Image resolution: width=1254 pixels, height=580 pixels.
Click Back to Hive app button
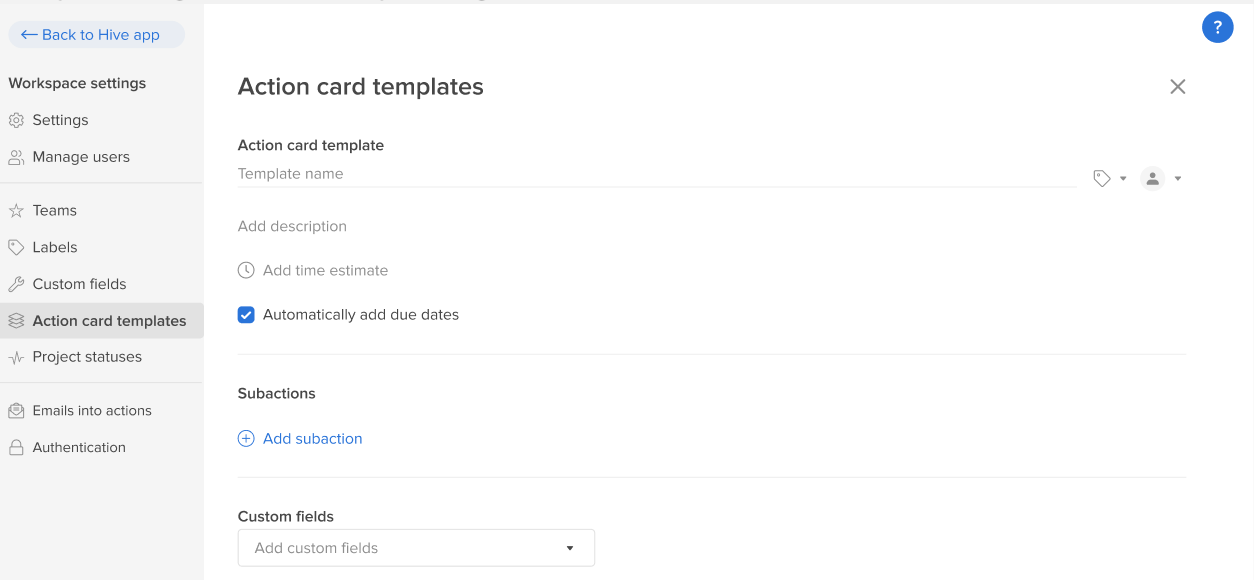tap(97, 35)
